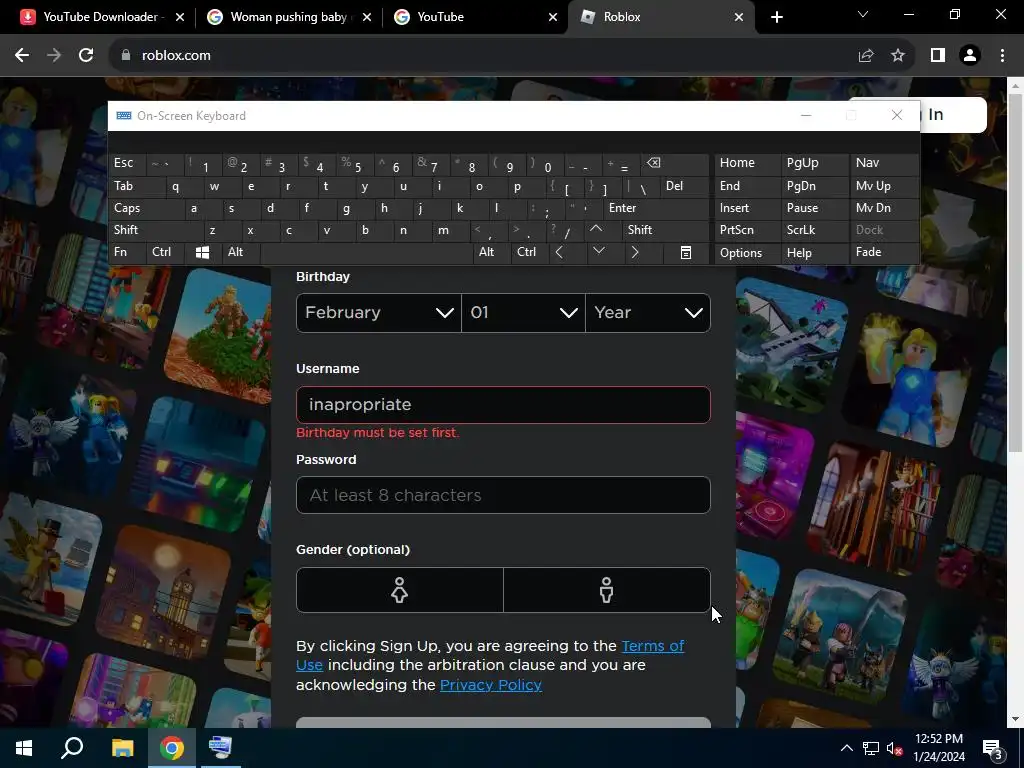
Task: Open Chrome's three-dot menu
Action: (x=1002, y=56)
